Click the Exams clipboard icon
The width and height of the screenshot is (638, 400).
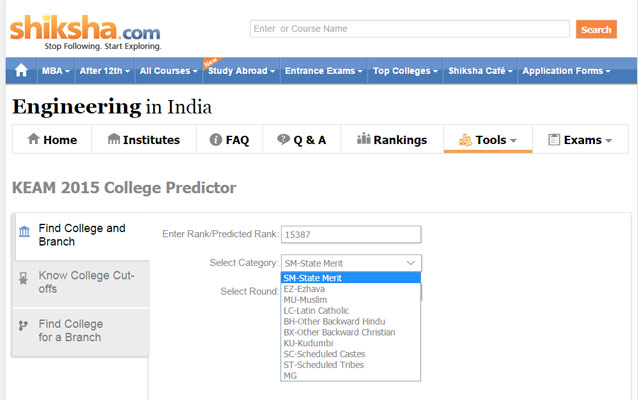[x=554, y=140]
